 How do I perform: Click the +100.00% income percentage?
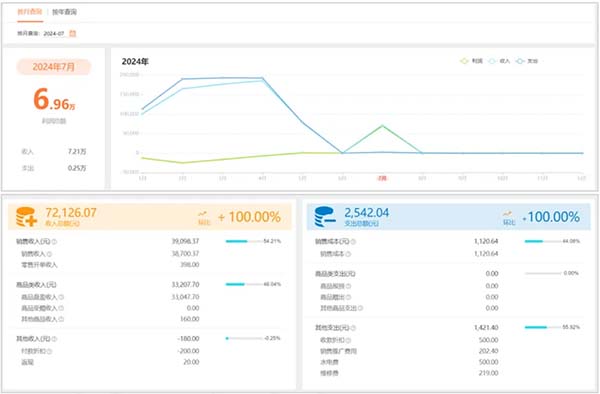[249, 217]
